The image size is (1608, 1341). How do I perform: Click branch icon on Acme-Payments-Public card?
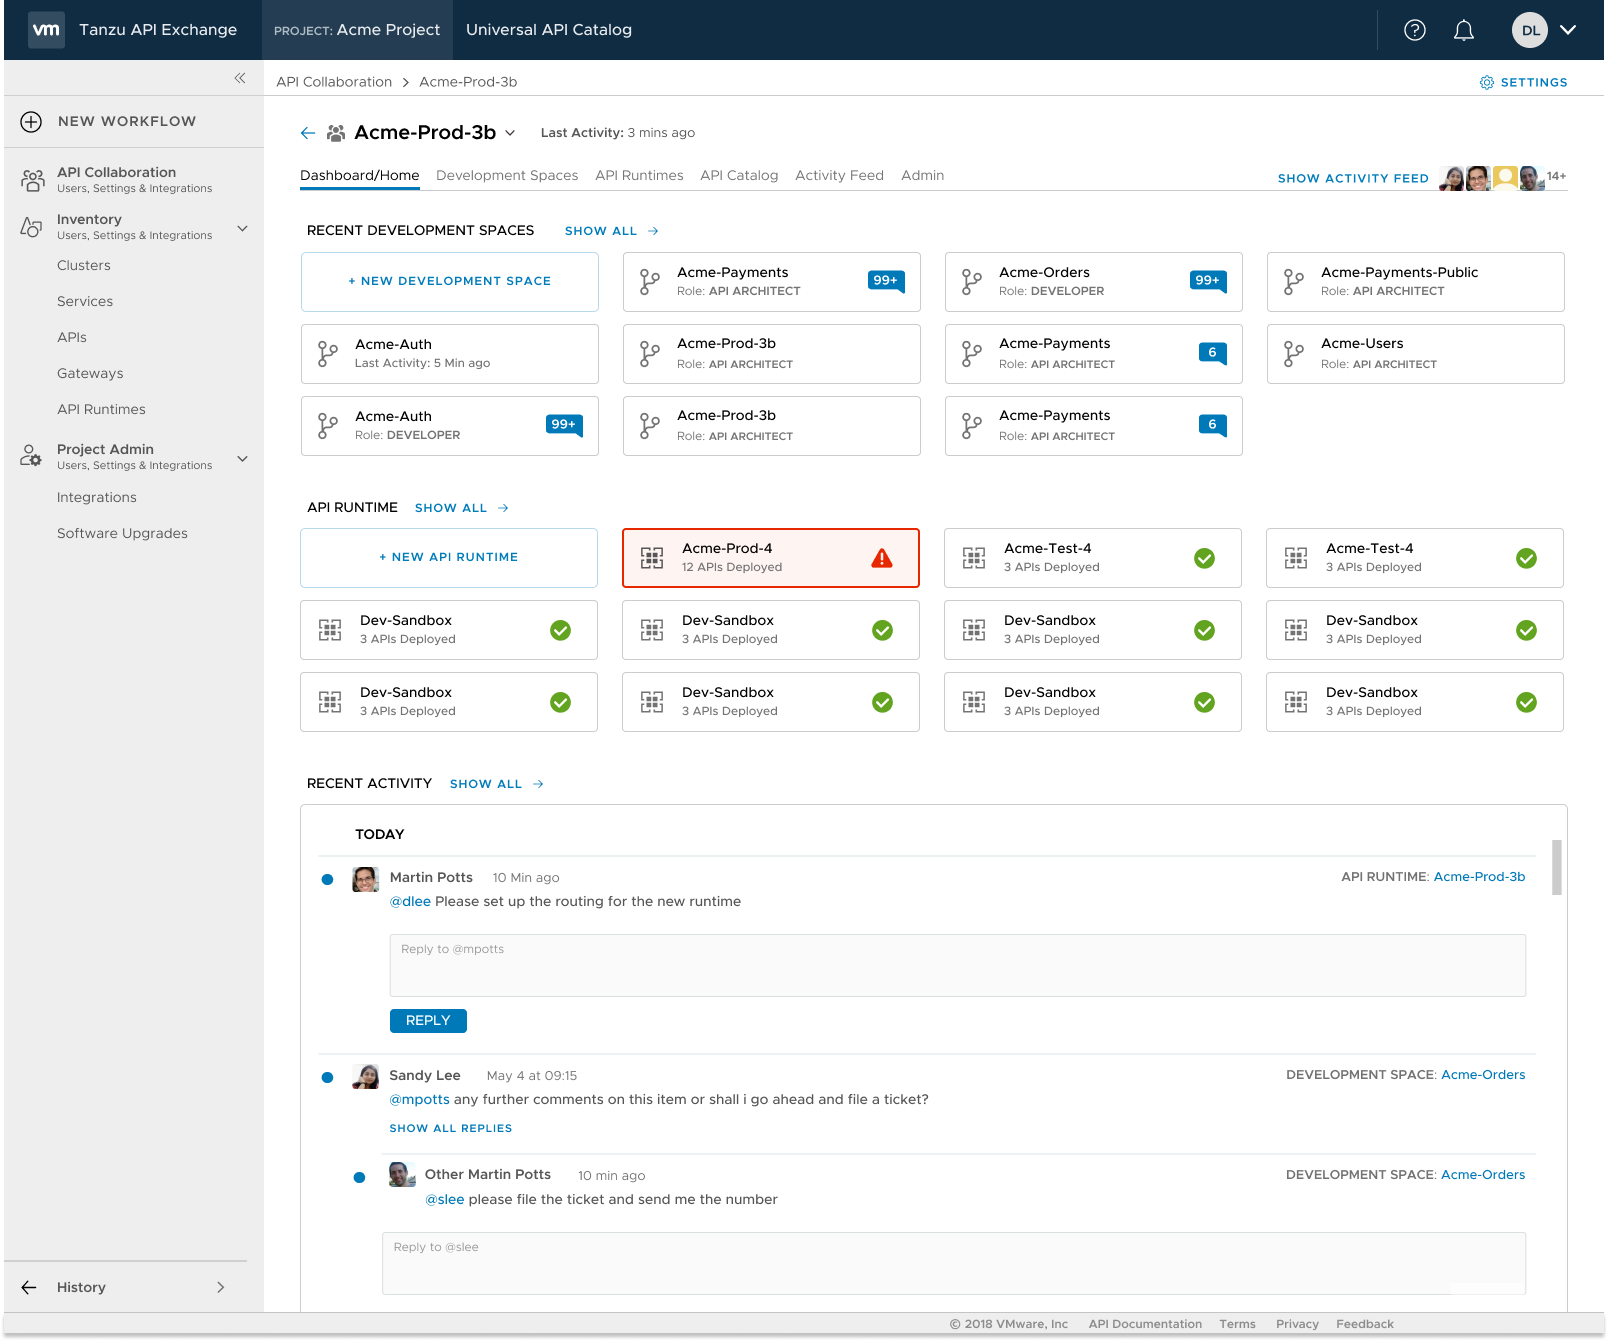pos(1293,282)
